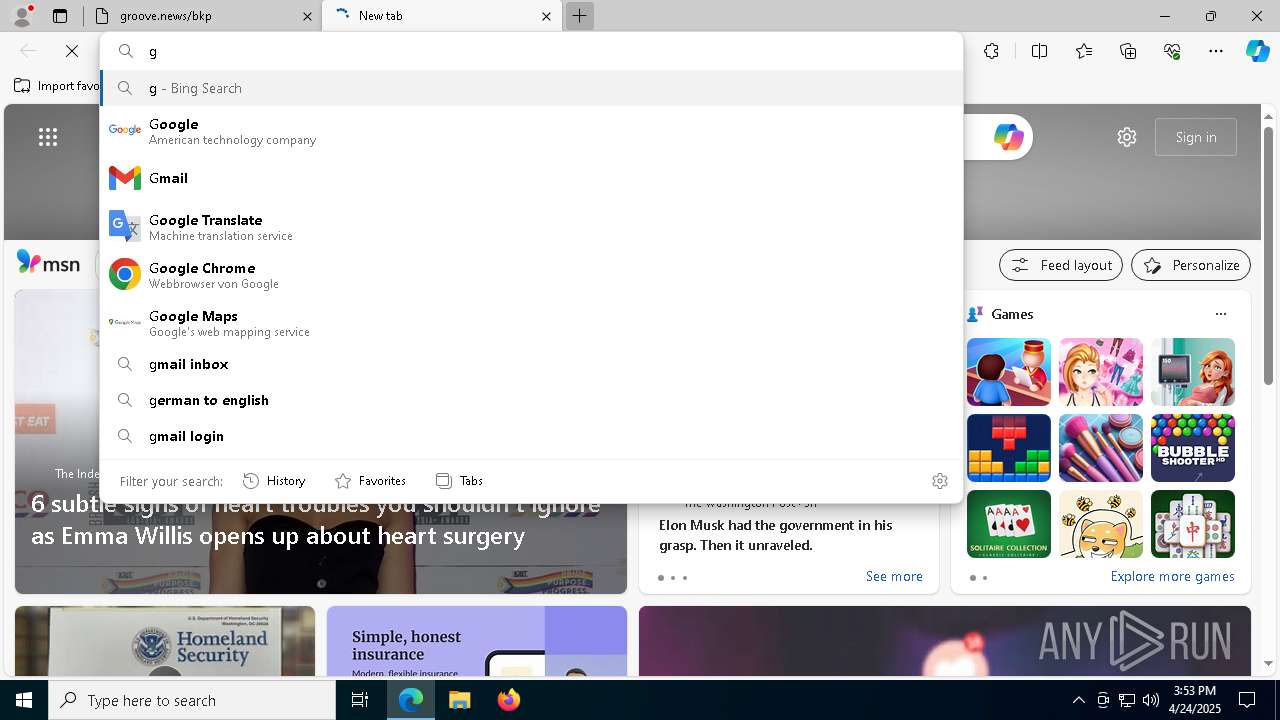Stop loading the page
Viewport: 1280px width, 720px height.
pyautogui.click(x=72, y=51)
